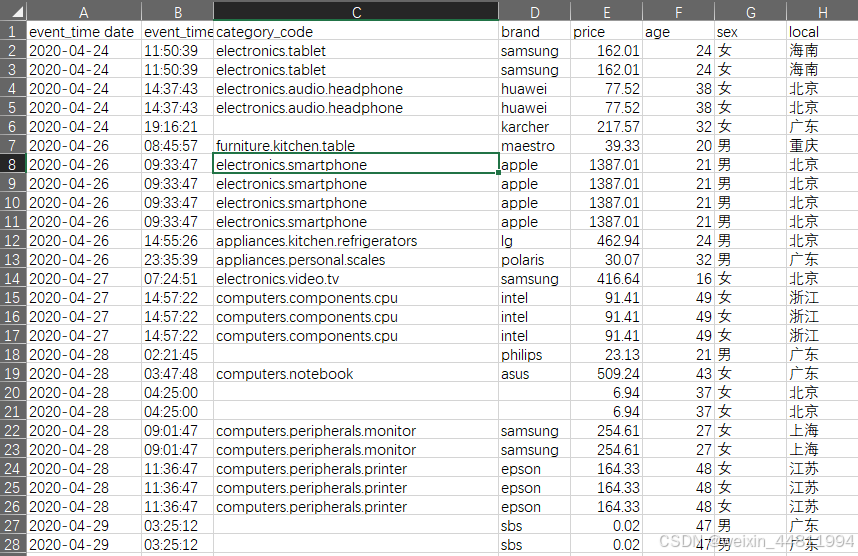Select row 15 header
858x556 pixels.
tap(13, 298)
